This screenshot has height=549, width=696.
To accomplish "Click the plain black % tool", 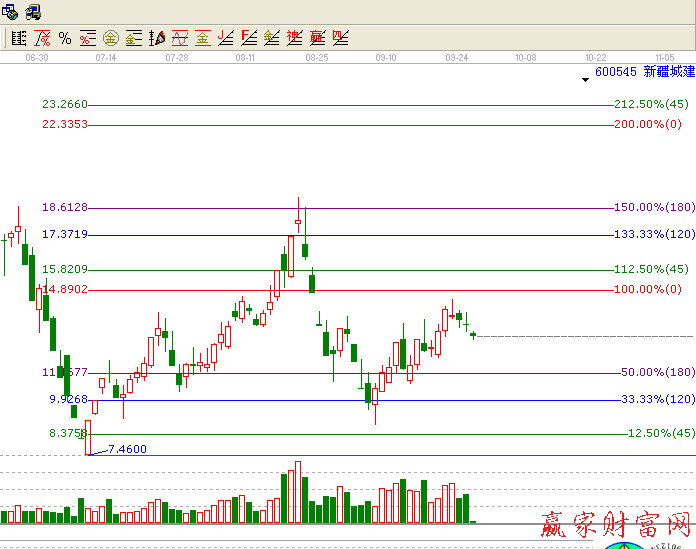I will pos(65,39).
